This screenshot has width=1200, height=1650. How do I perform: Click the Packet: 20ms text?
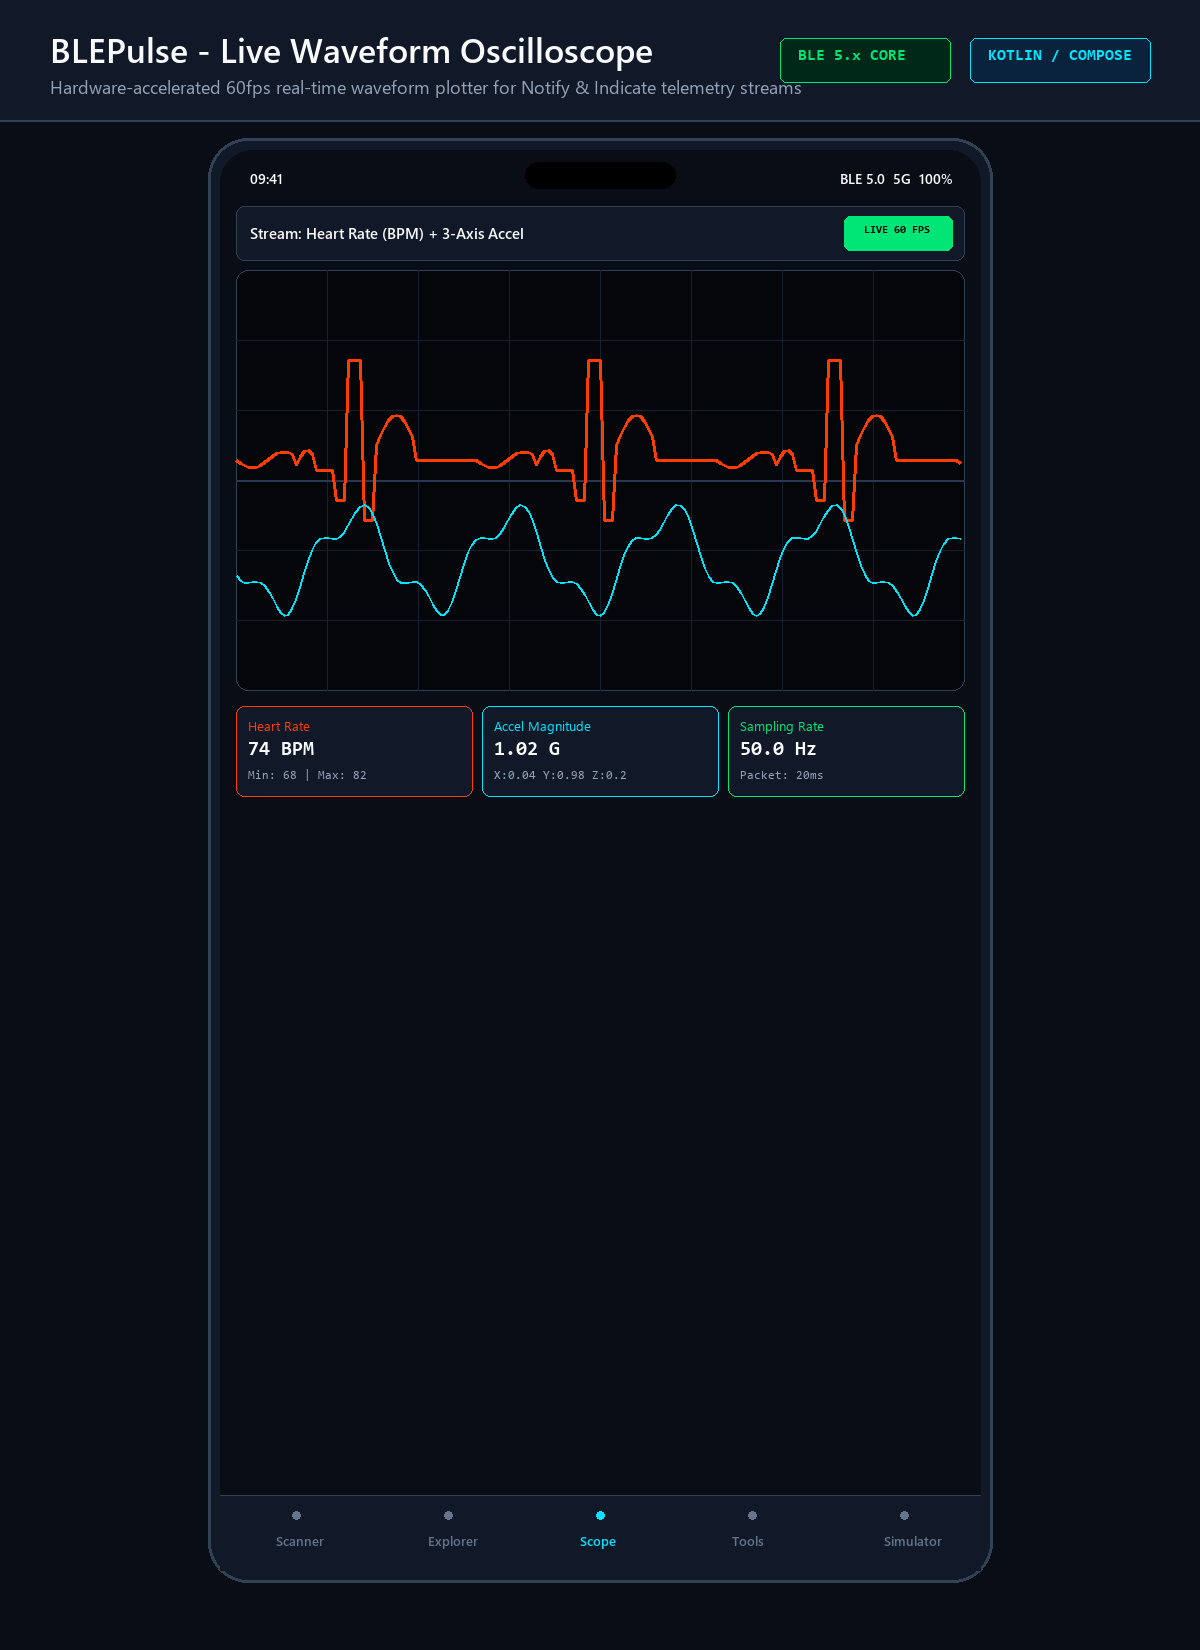pyautogui.click(x=782, y=775)
